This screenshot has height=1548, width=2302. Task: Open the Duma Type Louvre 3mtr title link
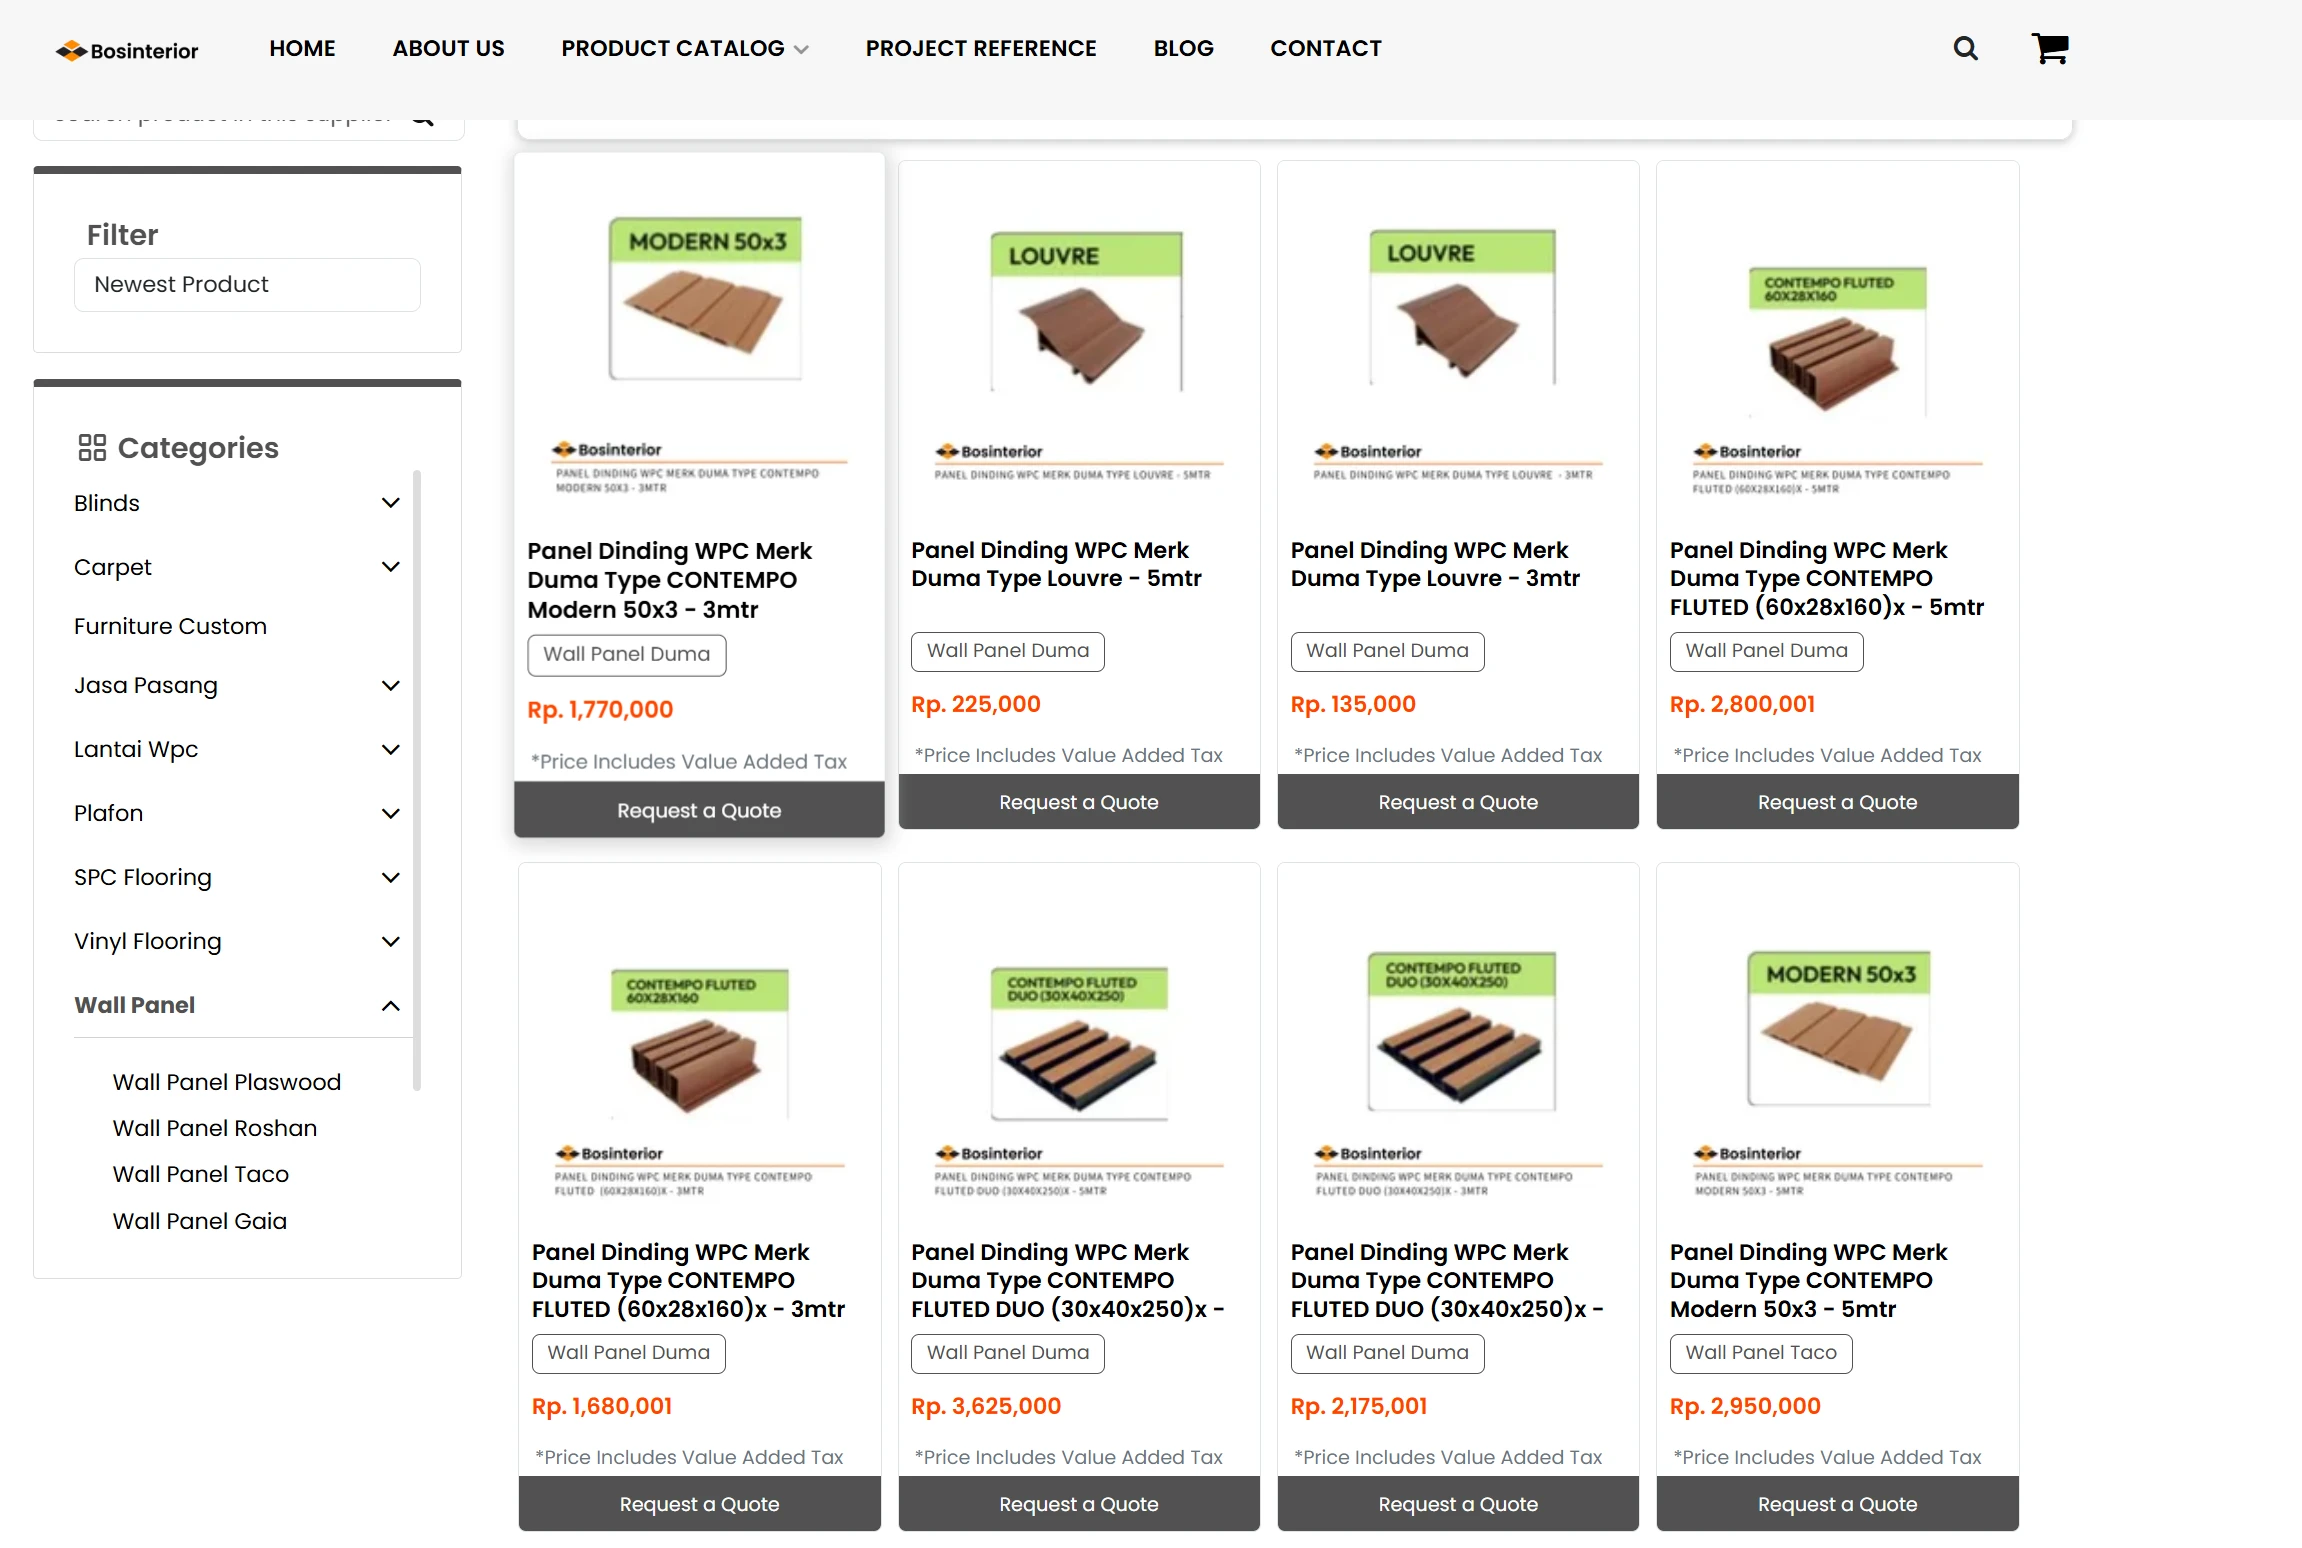(x=1435, y=564)
